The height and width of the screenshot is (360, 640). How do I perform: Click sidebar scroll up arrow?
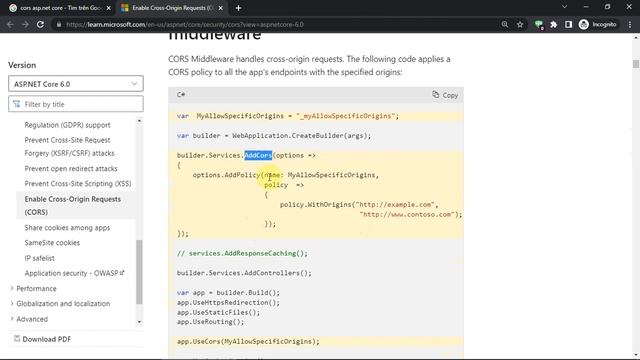pos(139,121)
